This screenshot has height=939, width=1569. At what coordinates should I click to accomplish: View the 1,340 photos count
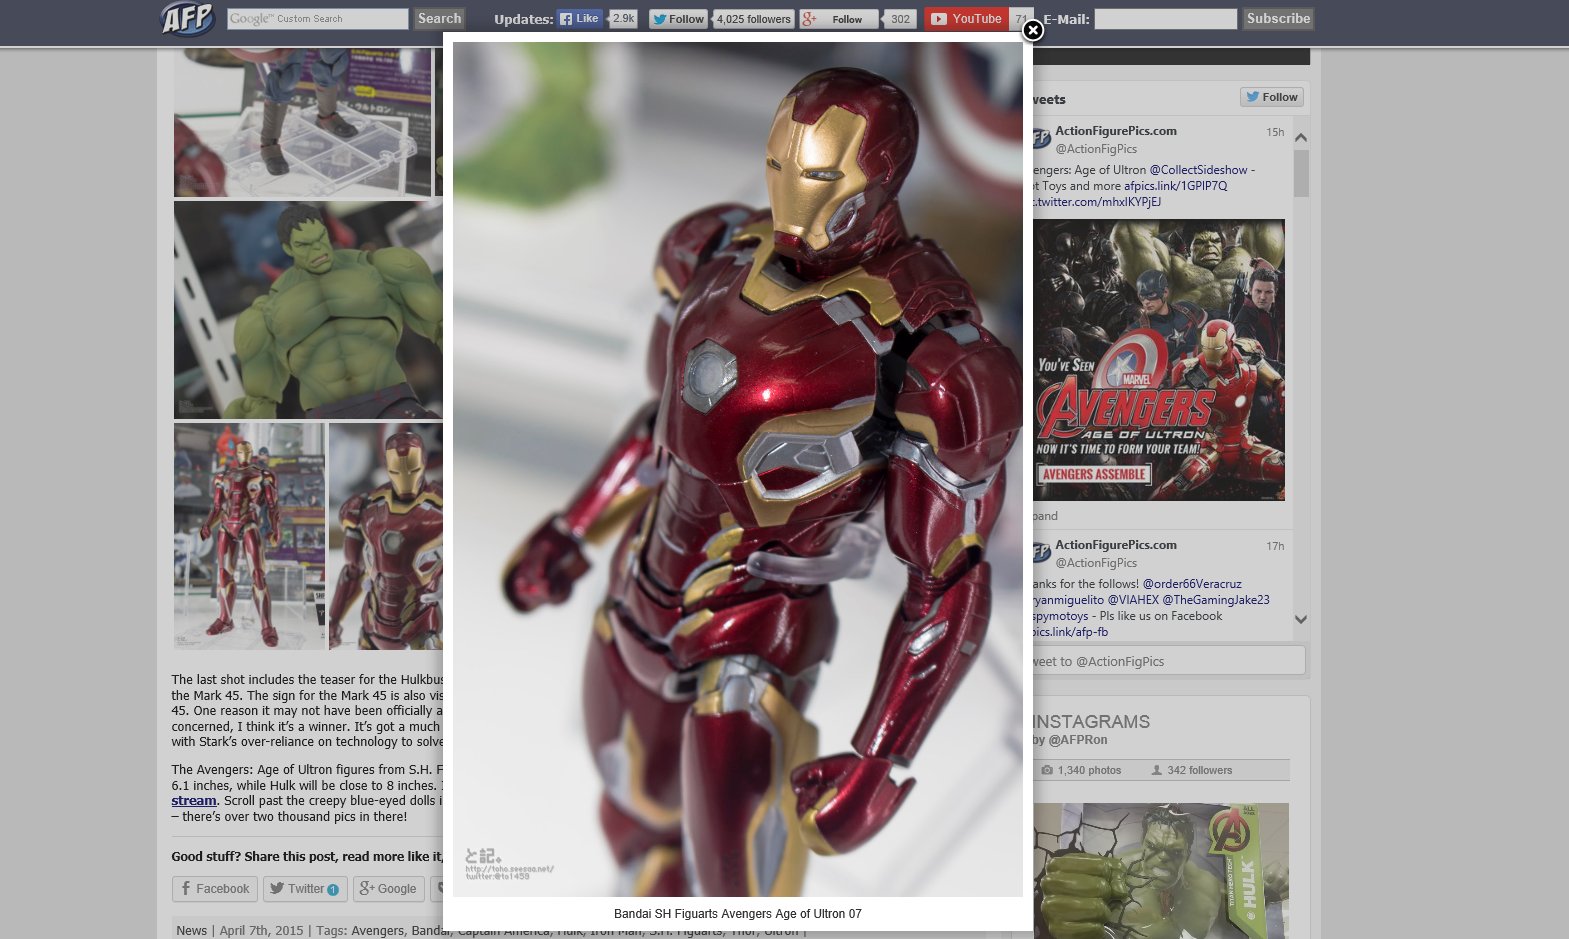(1081, 770)
